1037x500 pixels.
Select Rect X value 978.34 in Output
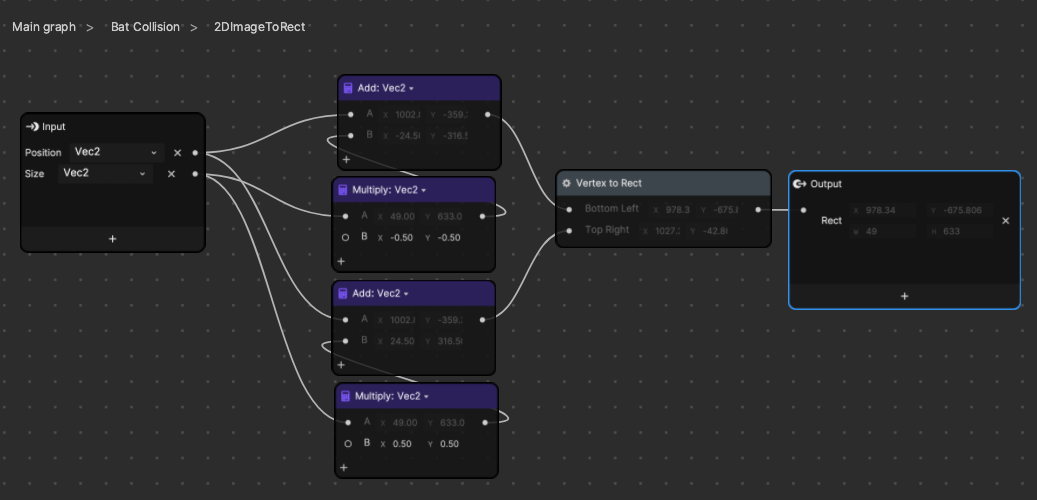(883, 210)
